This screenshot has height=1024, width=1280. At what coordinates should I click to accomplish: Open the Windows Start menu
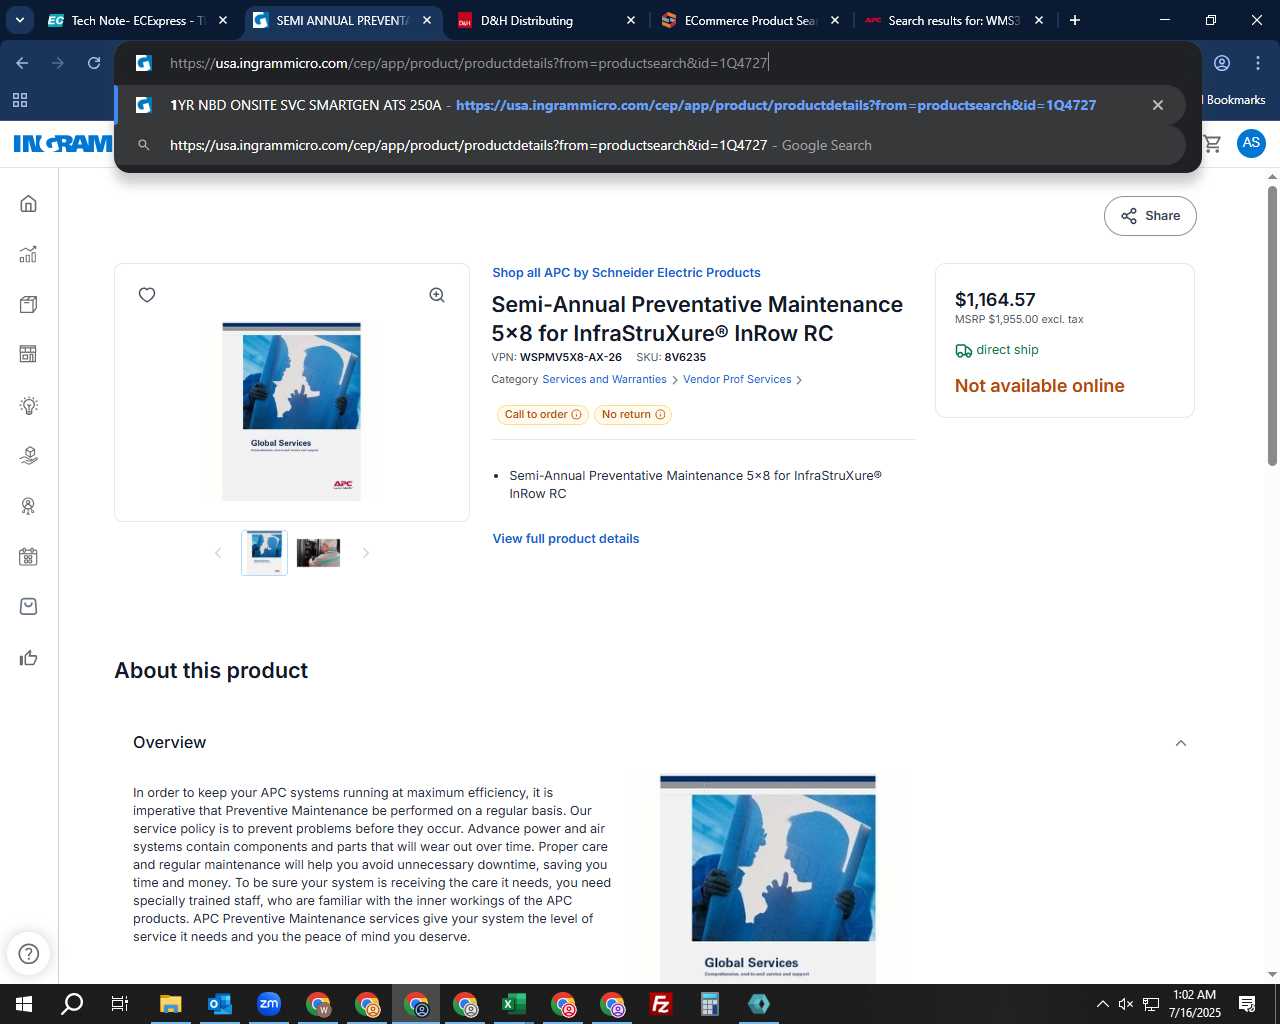[x=23, y=1004]
